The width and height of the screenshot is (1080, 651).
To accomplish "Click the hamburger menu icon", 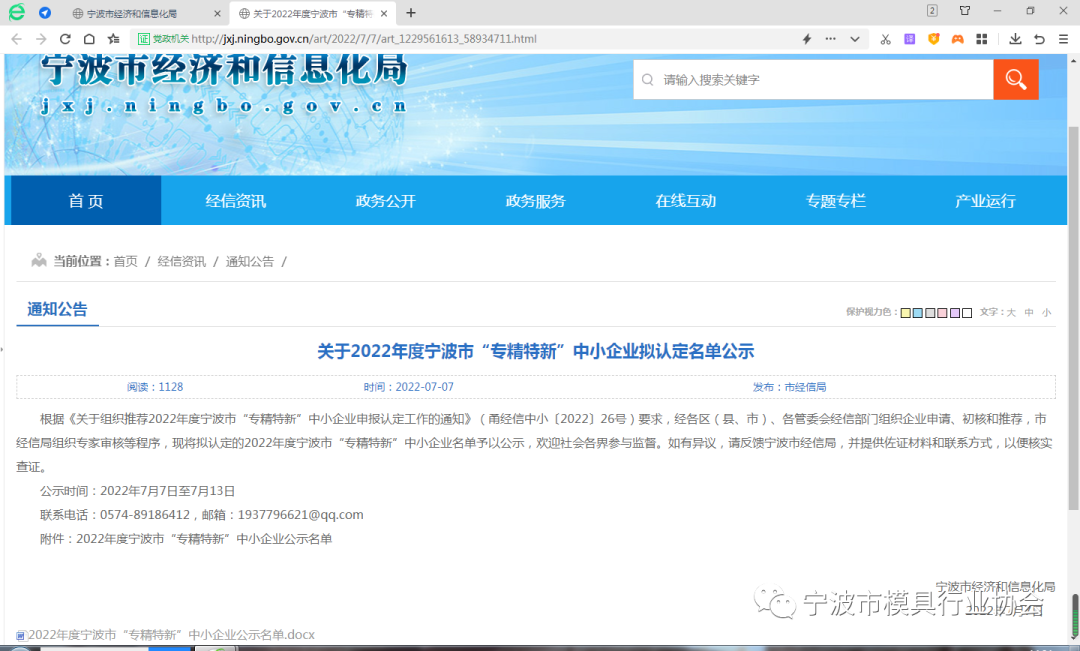I will point(1063,38).
